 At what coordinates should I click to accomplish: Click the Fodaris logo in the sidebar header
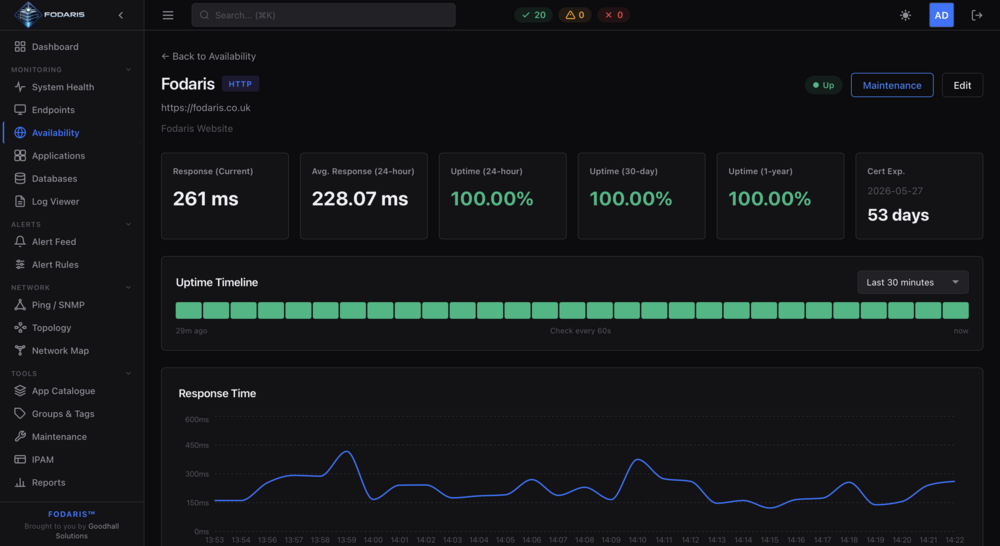pyautogui.click(x=49, y=15)
